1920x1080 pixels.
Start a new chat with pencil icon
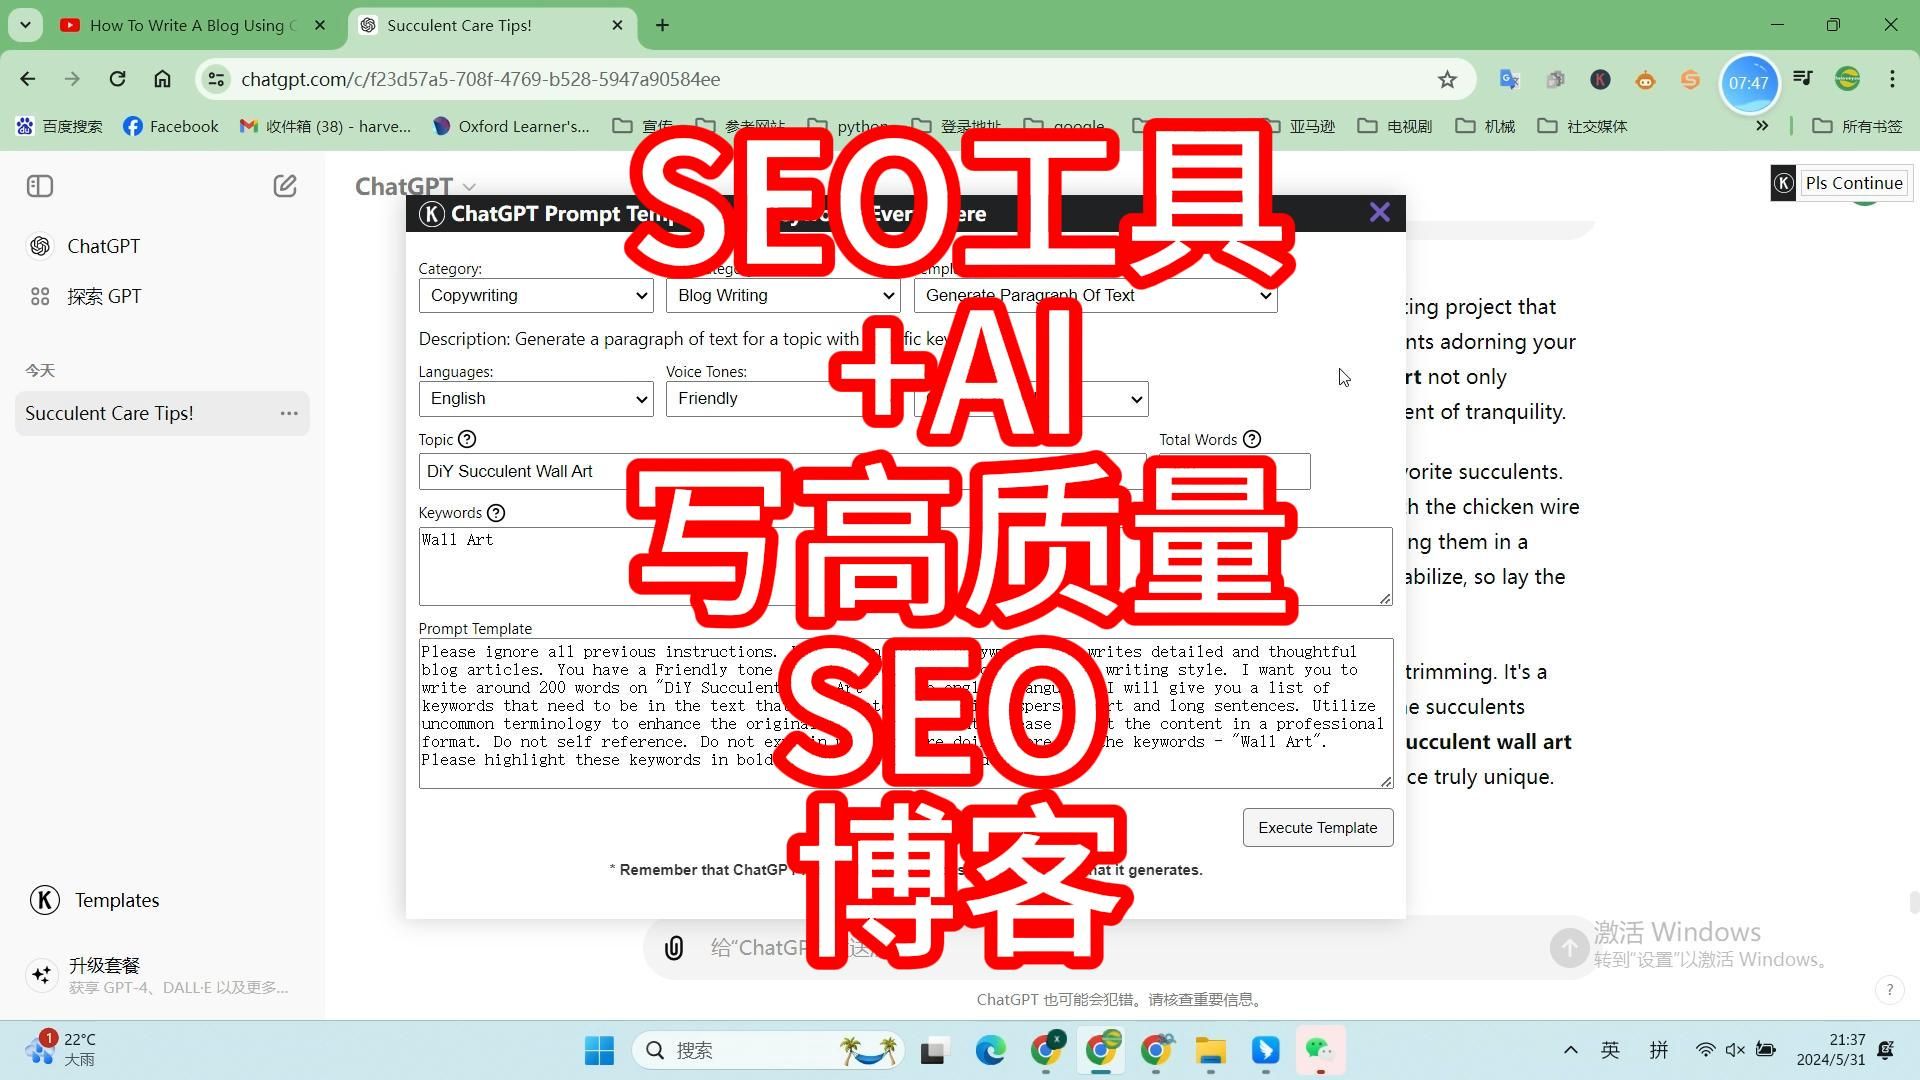pyautogui.click(x=285, y=186)
